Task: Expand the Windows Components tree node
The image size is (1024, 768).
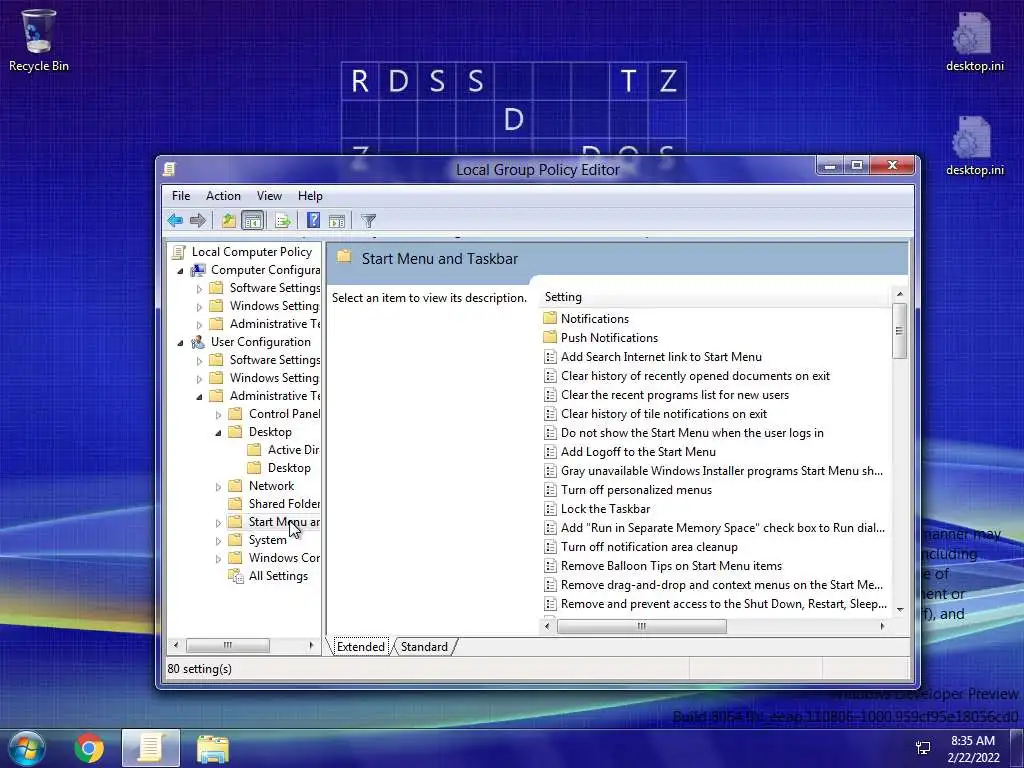Action: tap(219, 558)
